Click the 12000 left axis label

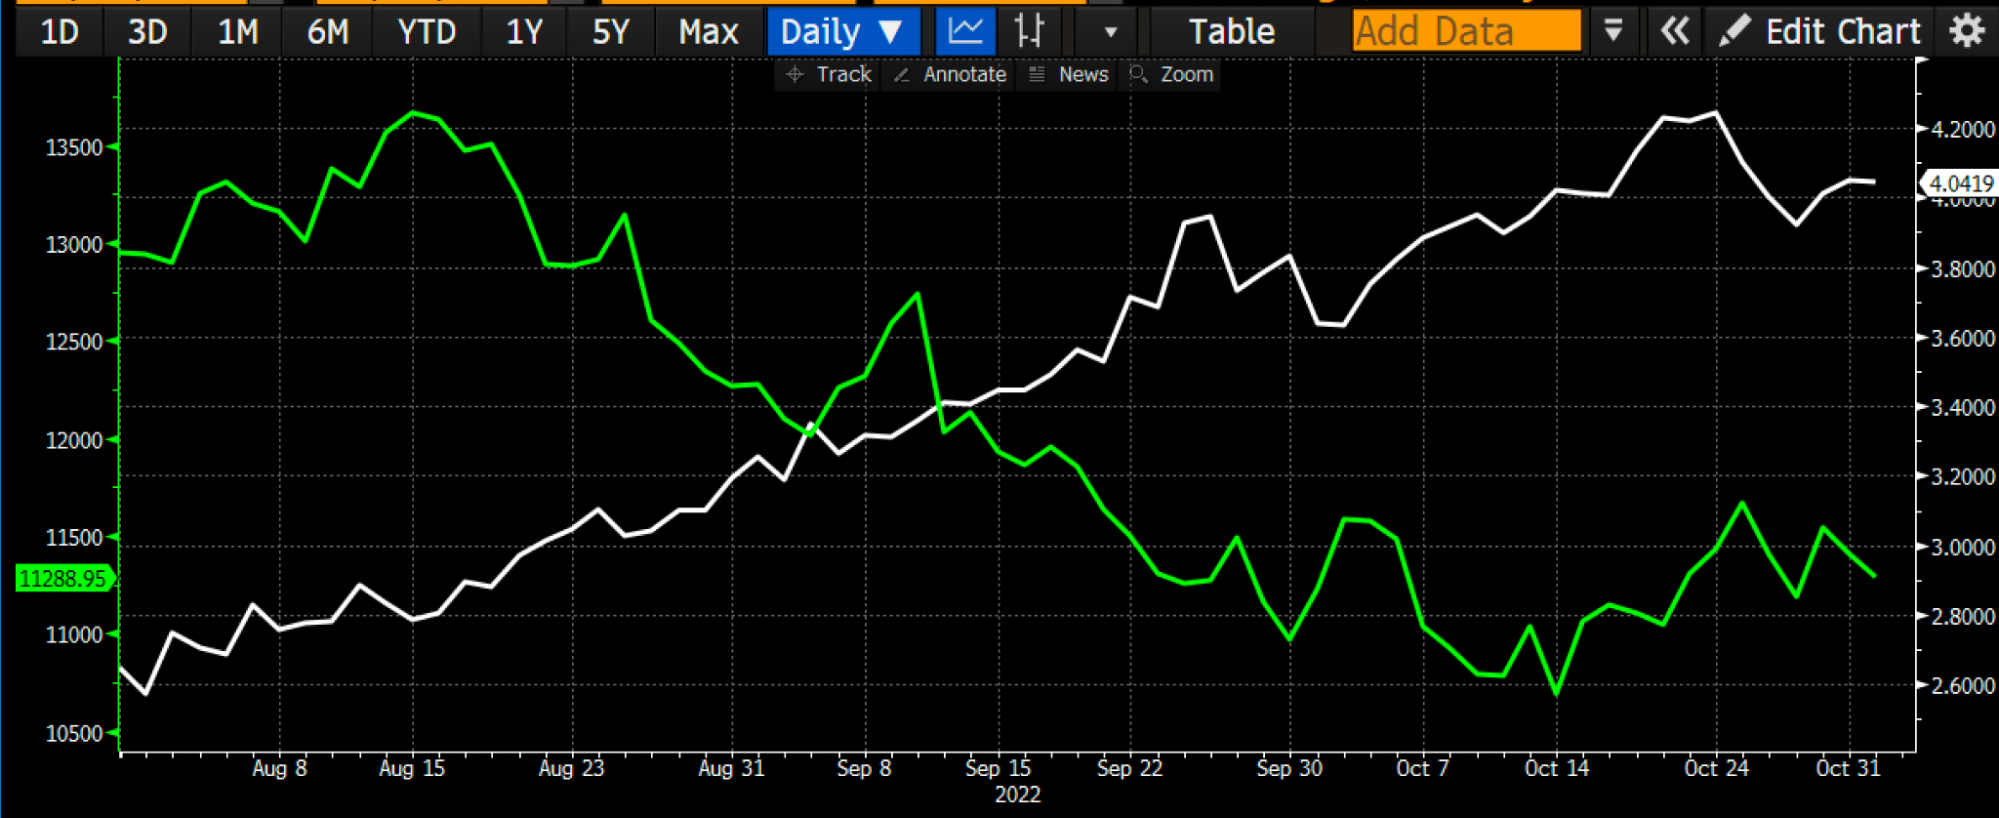74,440
